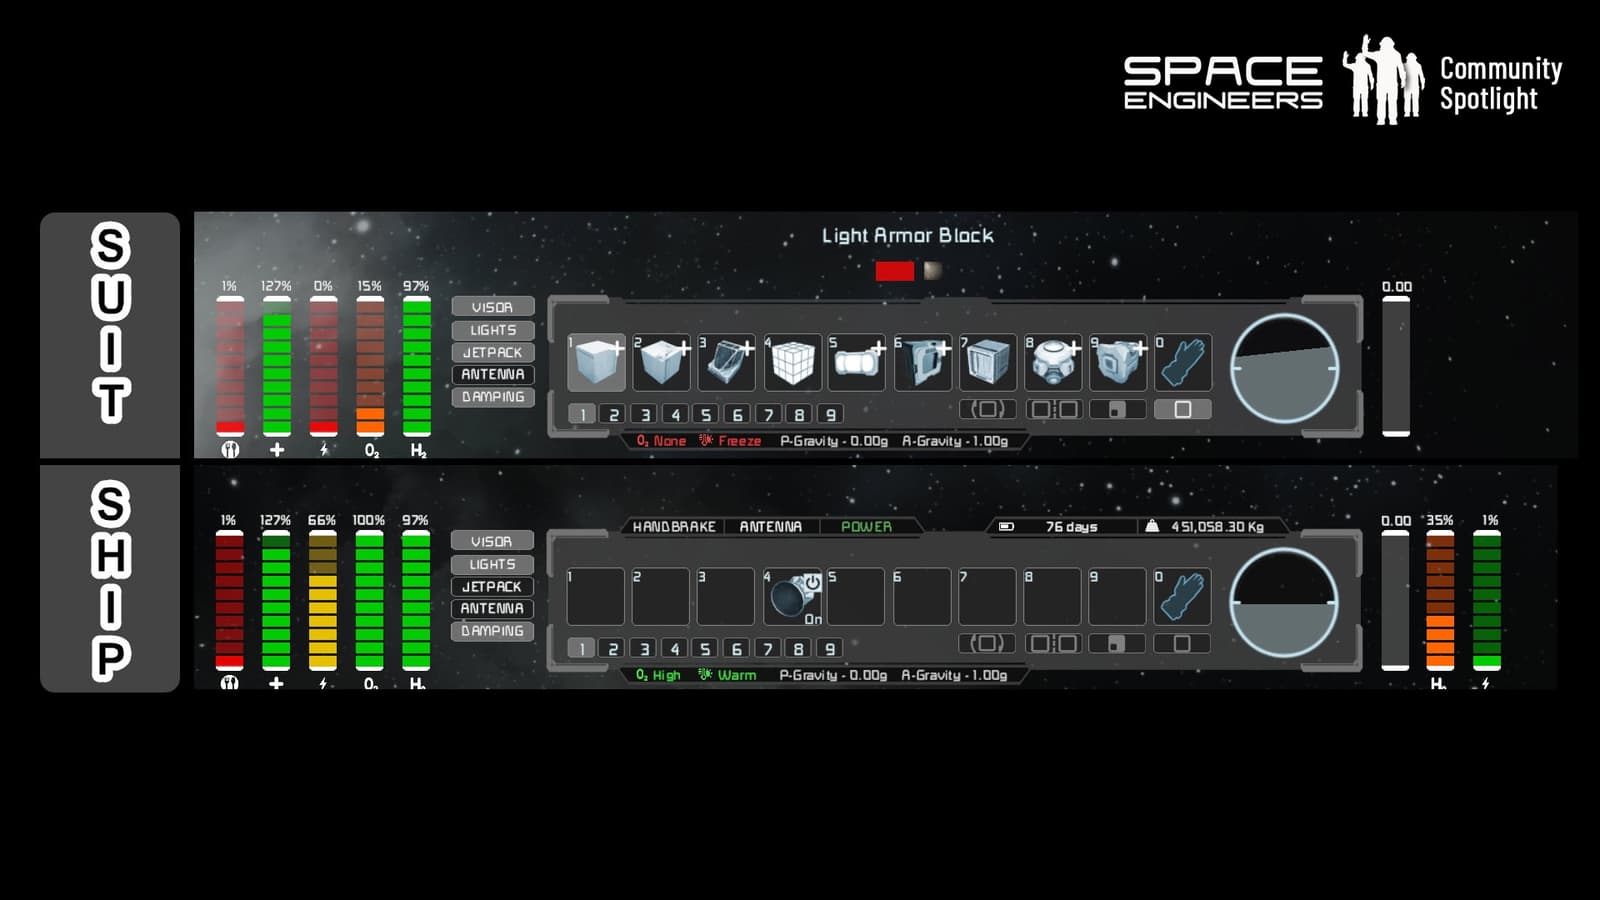Choose the slot 4 grid cube in suit toolbar
Image resolution: width=1600 pixels, height=900 pixels.
pyautogui.click(x=792, y=362)
